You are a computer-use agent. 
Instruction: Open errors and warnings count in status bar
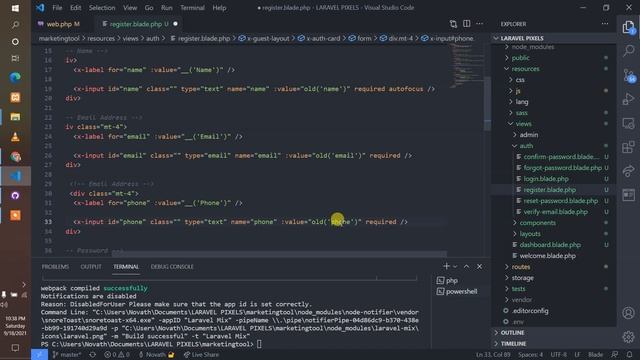(117, 355)
